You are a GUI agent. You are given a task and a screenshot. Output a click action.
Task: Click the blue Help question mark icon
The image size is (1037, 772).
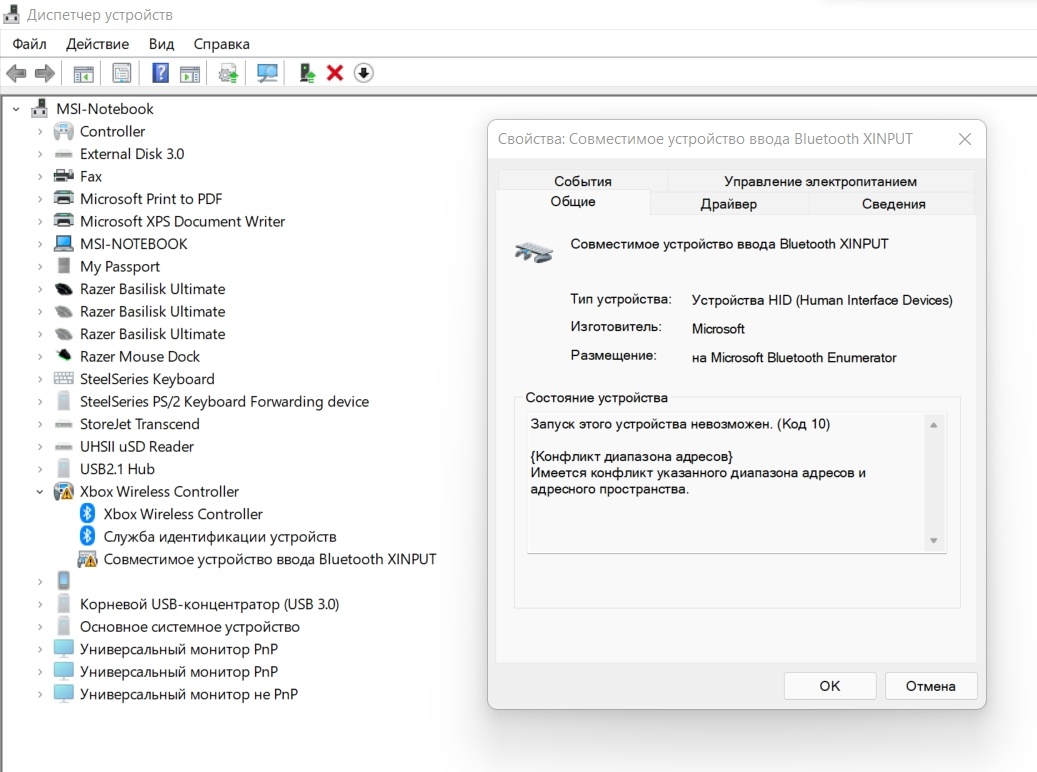[160, 73]
